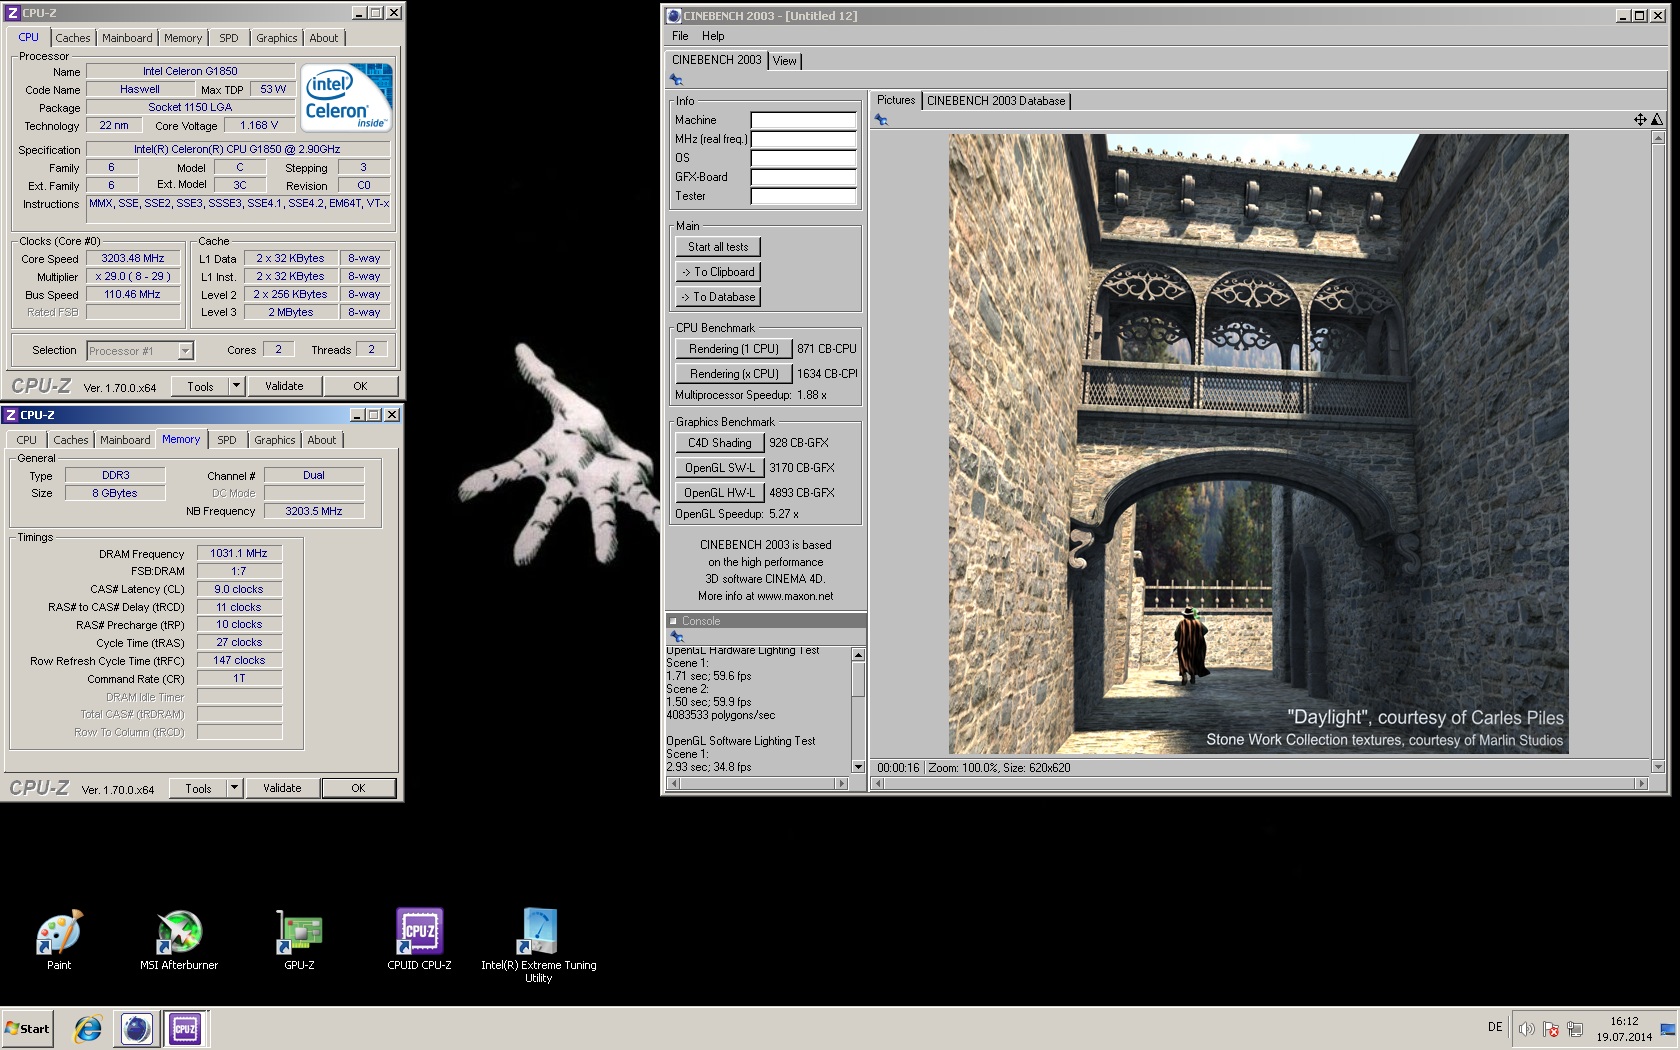Click console scrollbar up arrow
Viewport: 1680px width, 1050px height.
click(857, 654)
